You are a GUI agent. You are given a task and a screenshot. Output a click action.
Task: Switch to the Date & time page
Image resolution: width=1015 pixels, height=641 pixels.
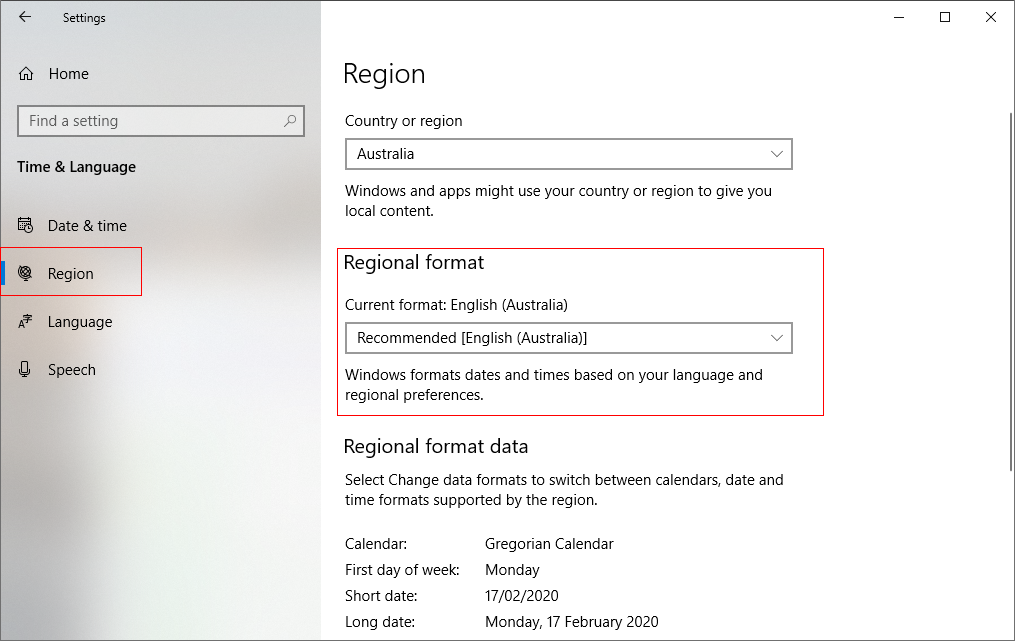[x=87, y=225]
